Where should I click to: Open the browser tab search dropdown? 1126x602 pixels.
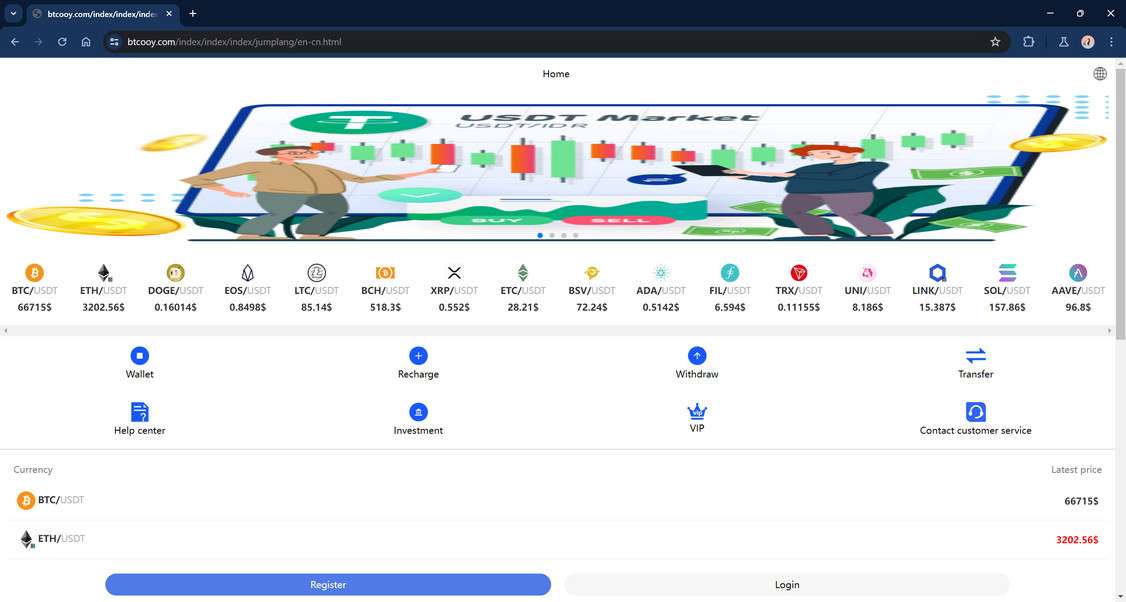pyautogui.click(x=13, y=13)
